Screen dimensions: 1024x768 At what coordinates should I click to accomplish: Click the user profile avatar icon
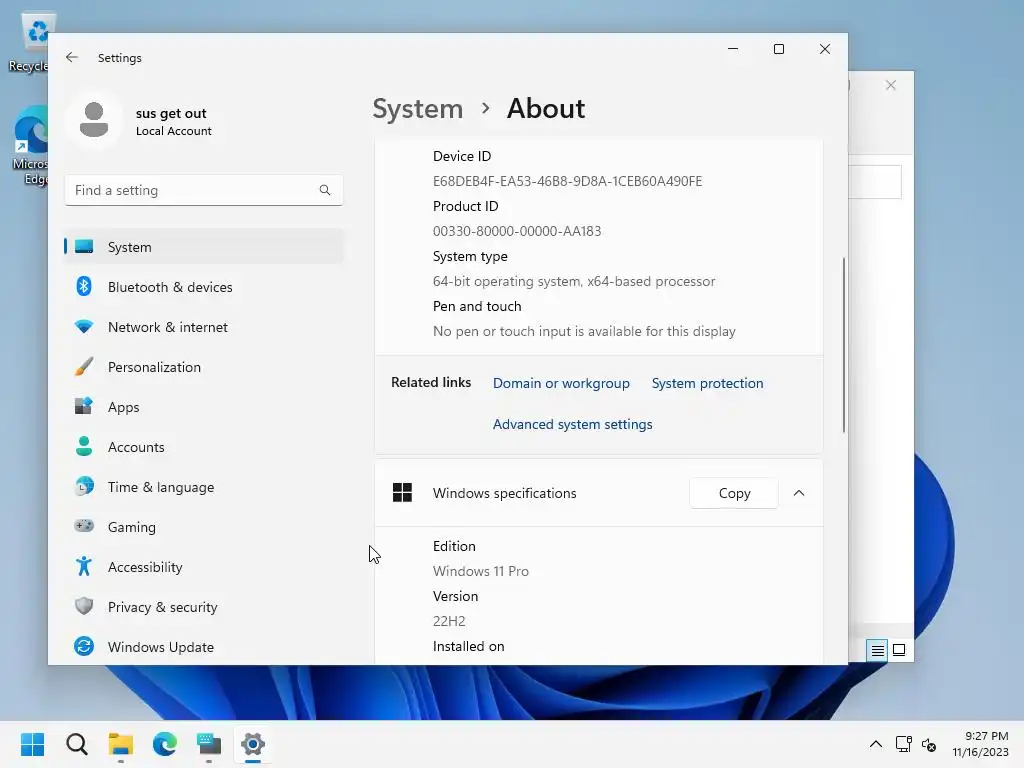coord(94,120)
